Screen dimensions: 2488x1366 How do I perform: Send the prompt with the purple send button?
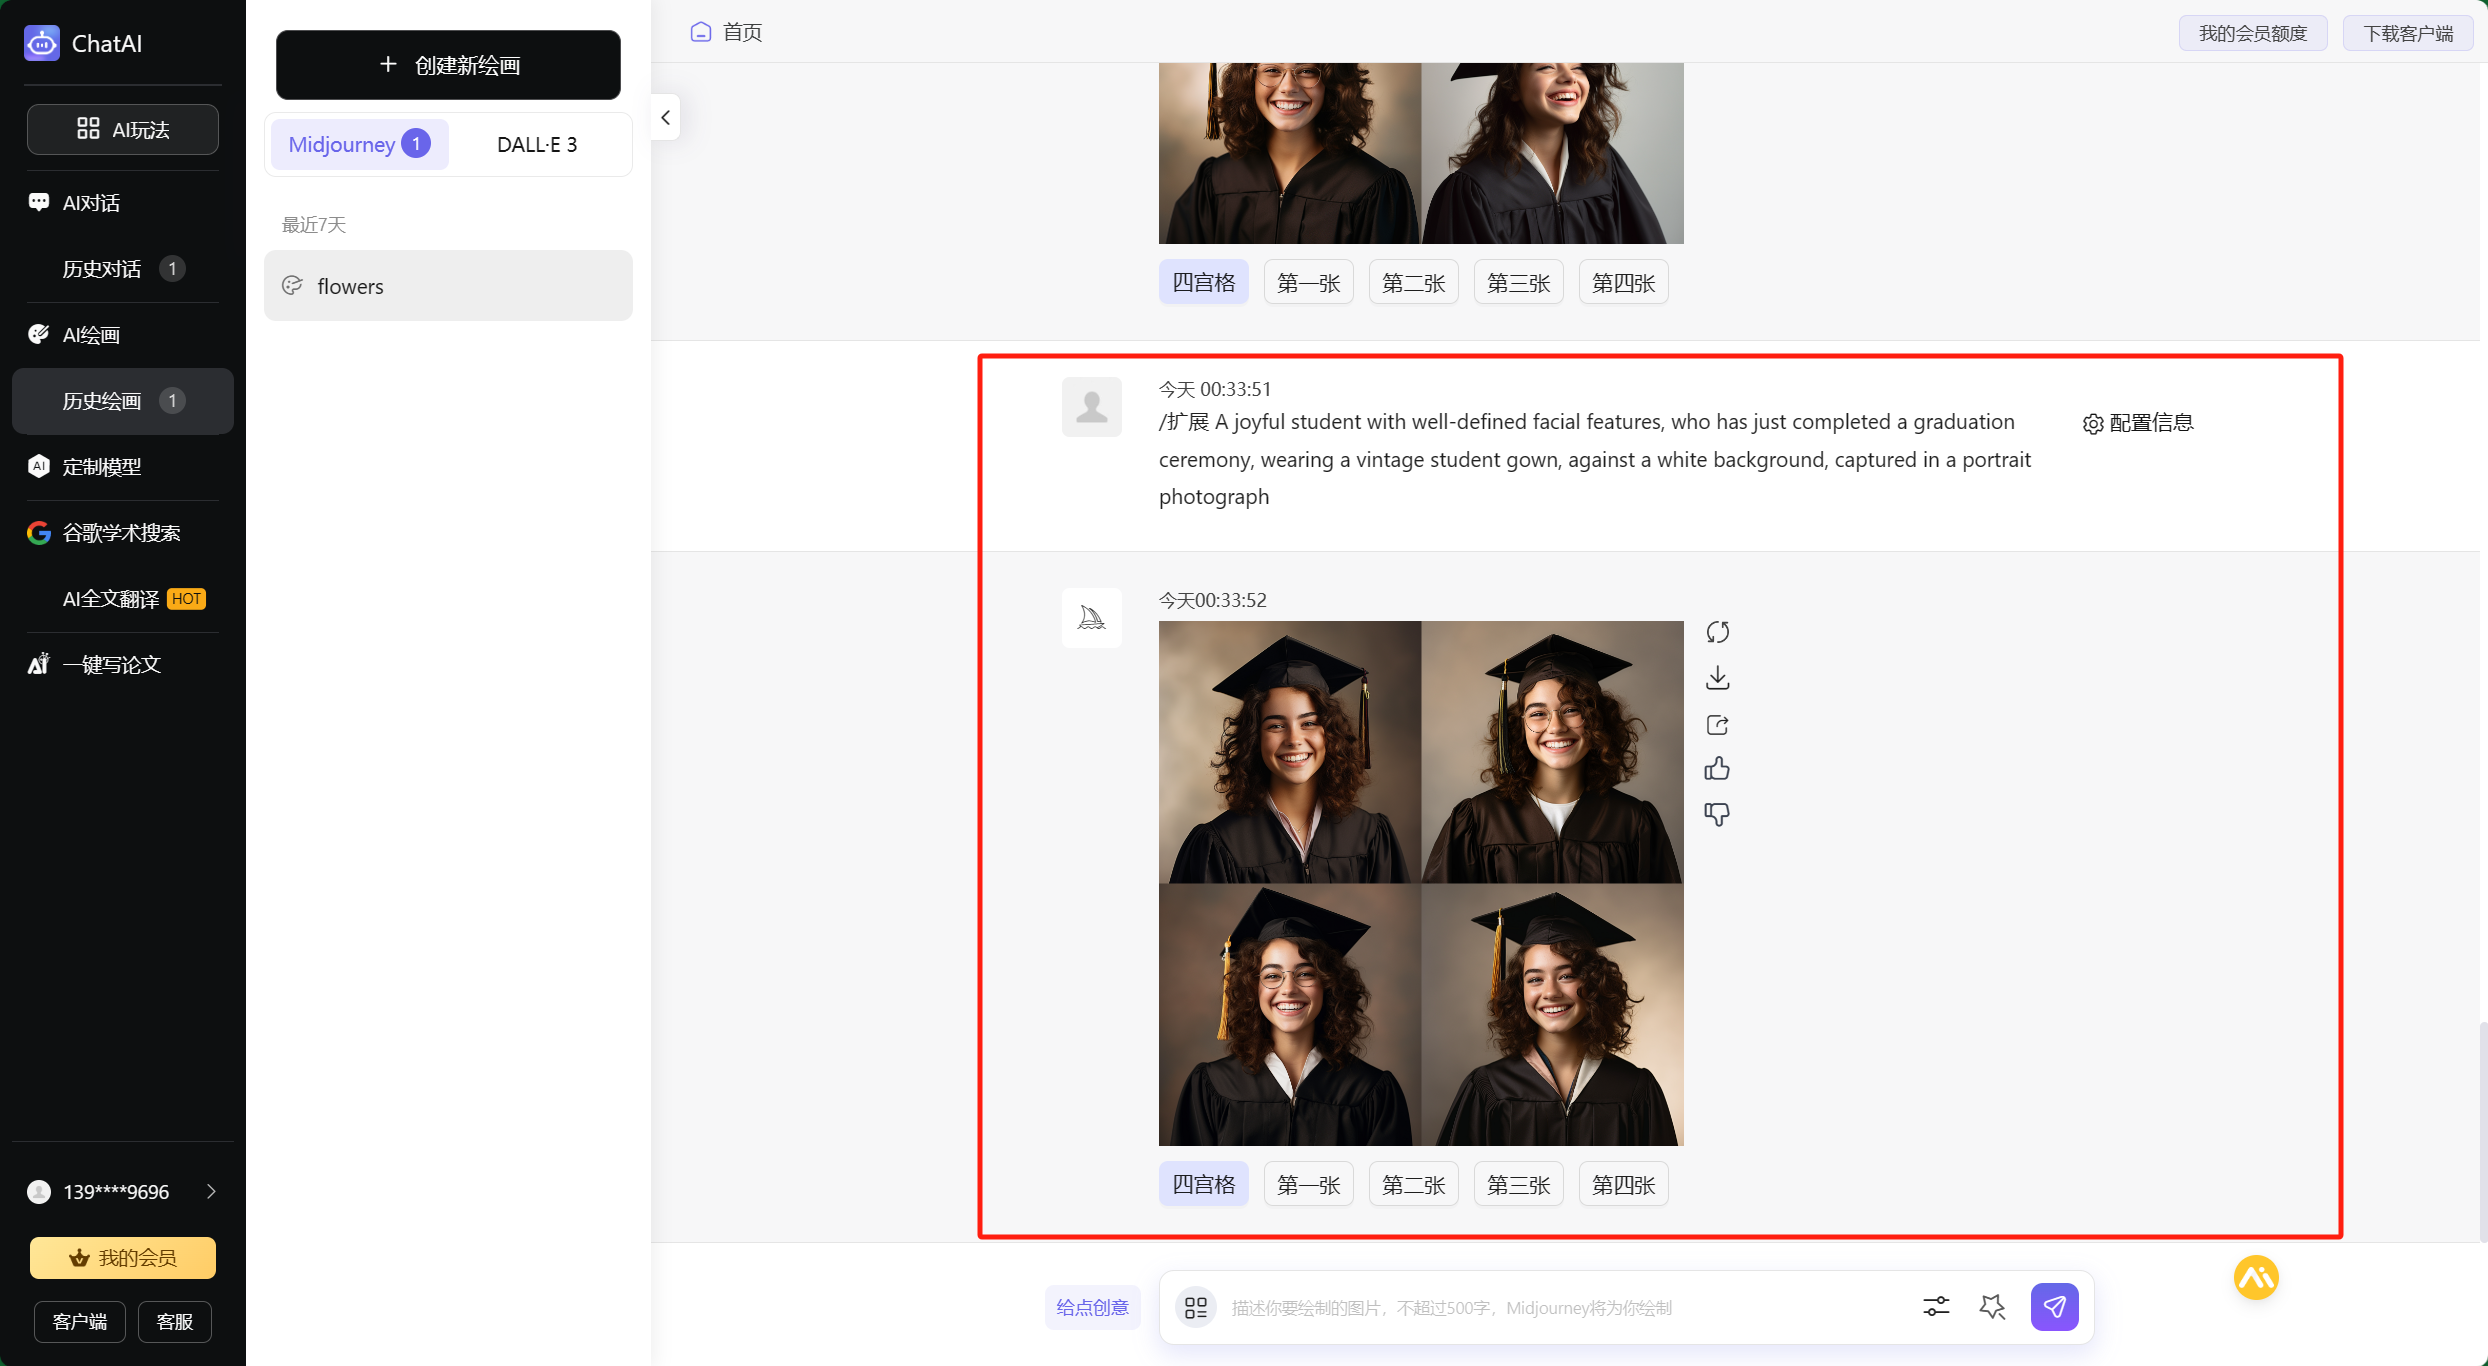click(2054, 1306)
